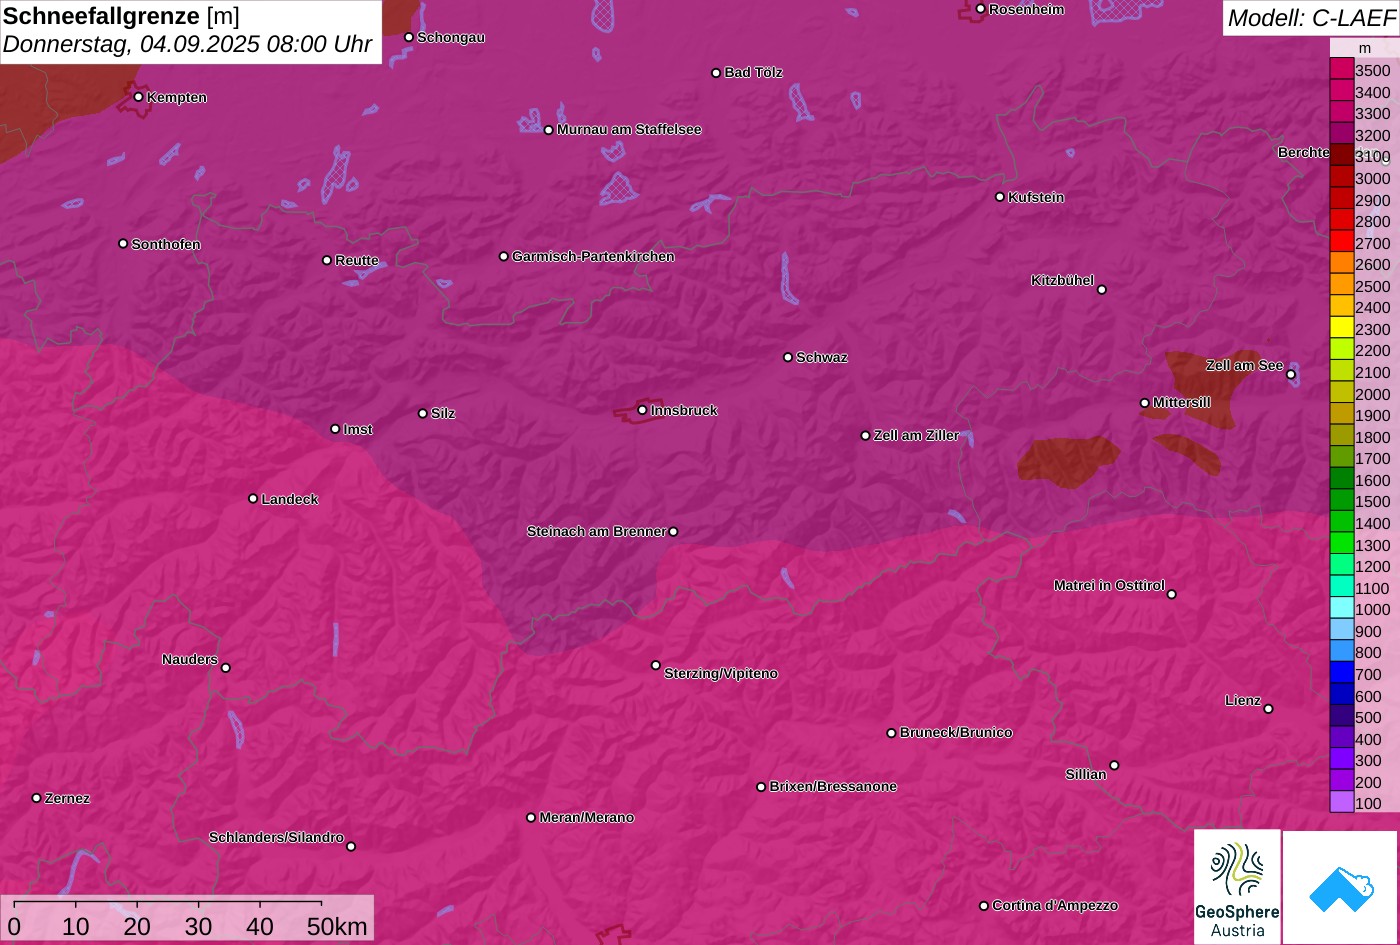Image resolution: width=1400 pixels, height=945 pixels.
Task: Click the Sillian marker dot
Action: point(1114,766)
